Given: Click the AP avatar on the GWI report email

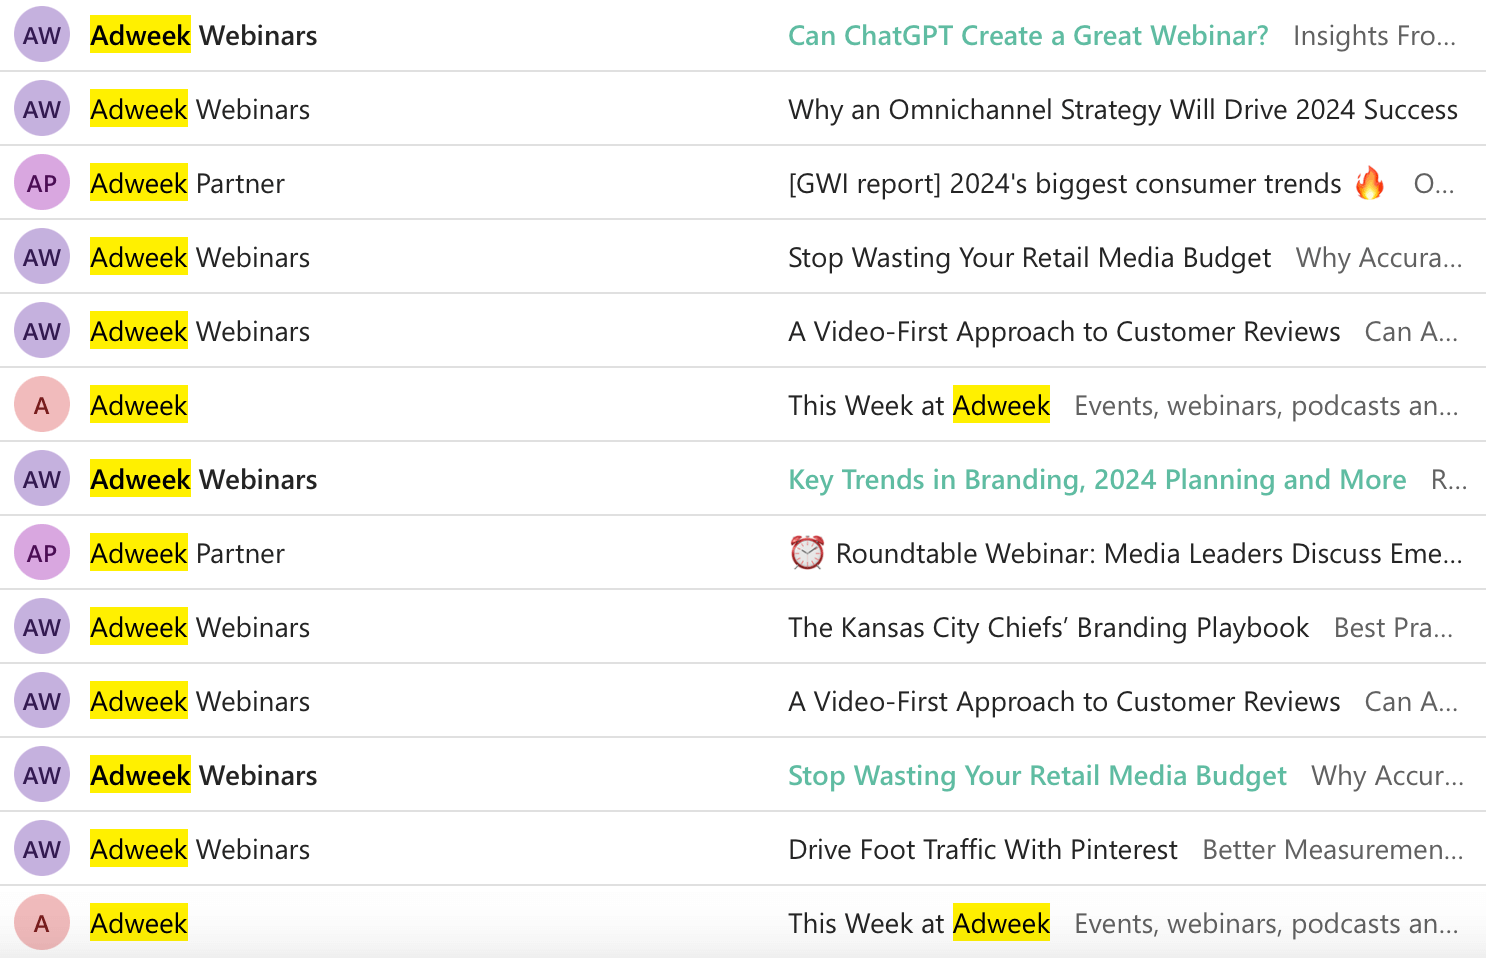Looking at the screenshot, I should 42,183.
